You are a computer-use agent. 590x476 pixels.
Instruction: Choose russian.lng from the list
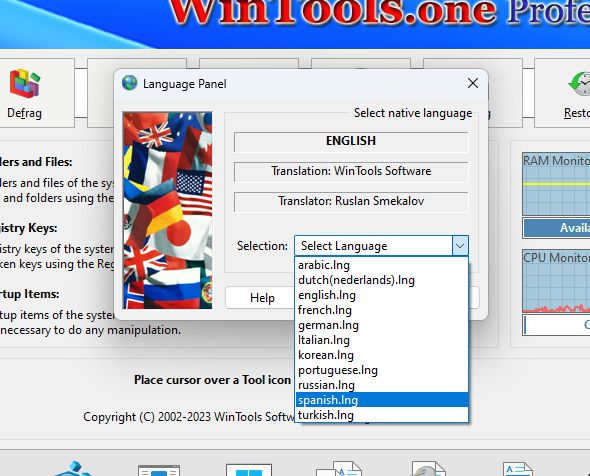tap(382, 385)
